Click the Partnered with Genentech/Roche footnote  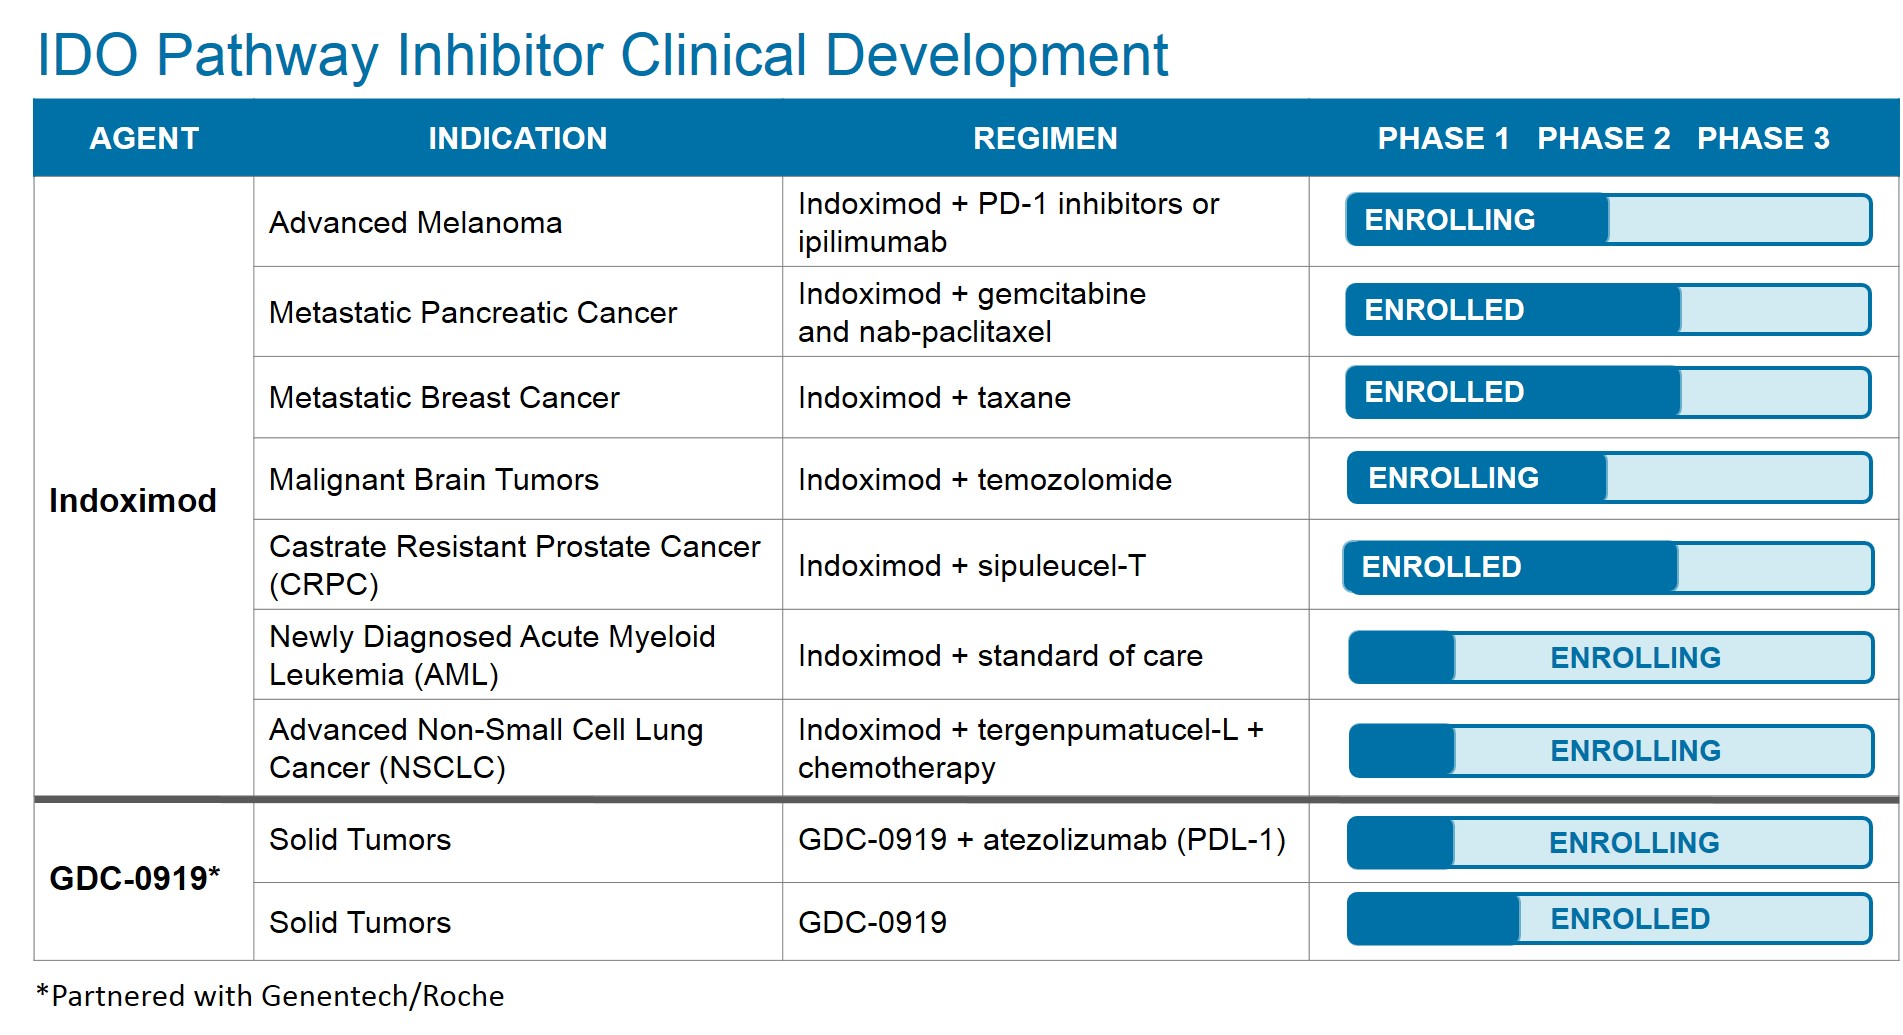point(270,996)
